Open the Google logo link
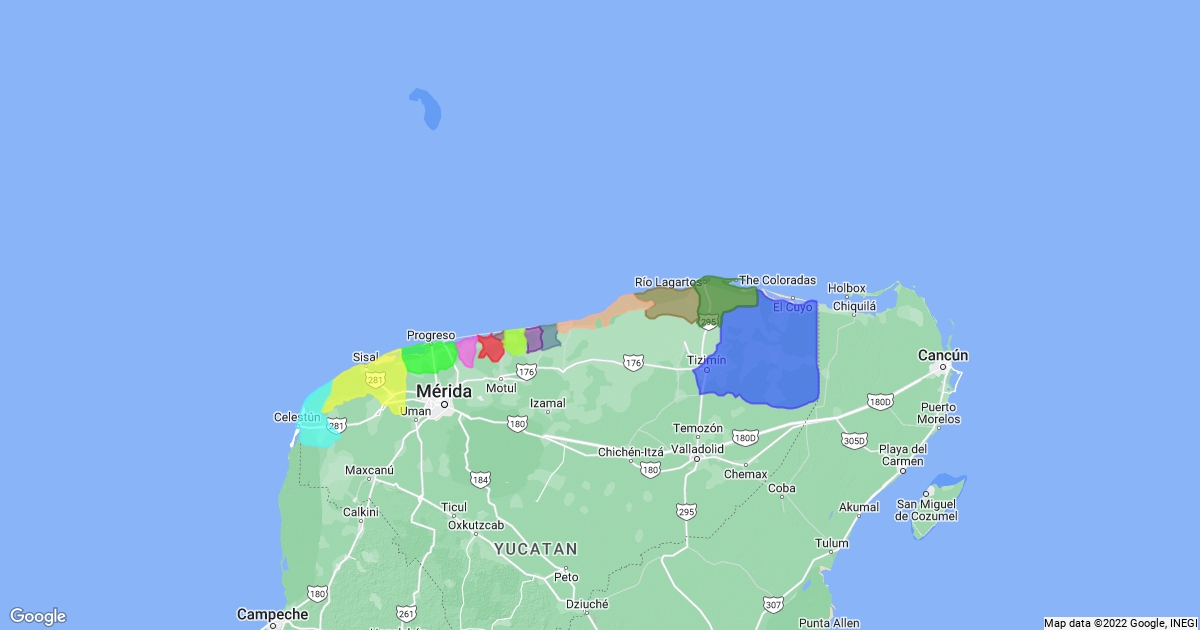This screenshot has width=1200, height=630. [38, 616]
